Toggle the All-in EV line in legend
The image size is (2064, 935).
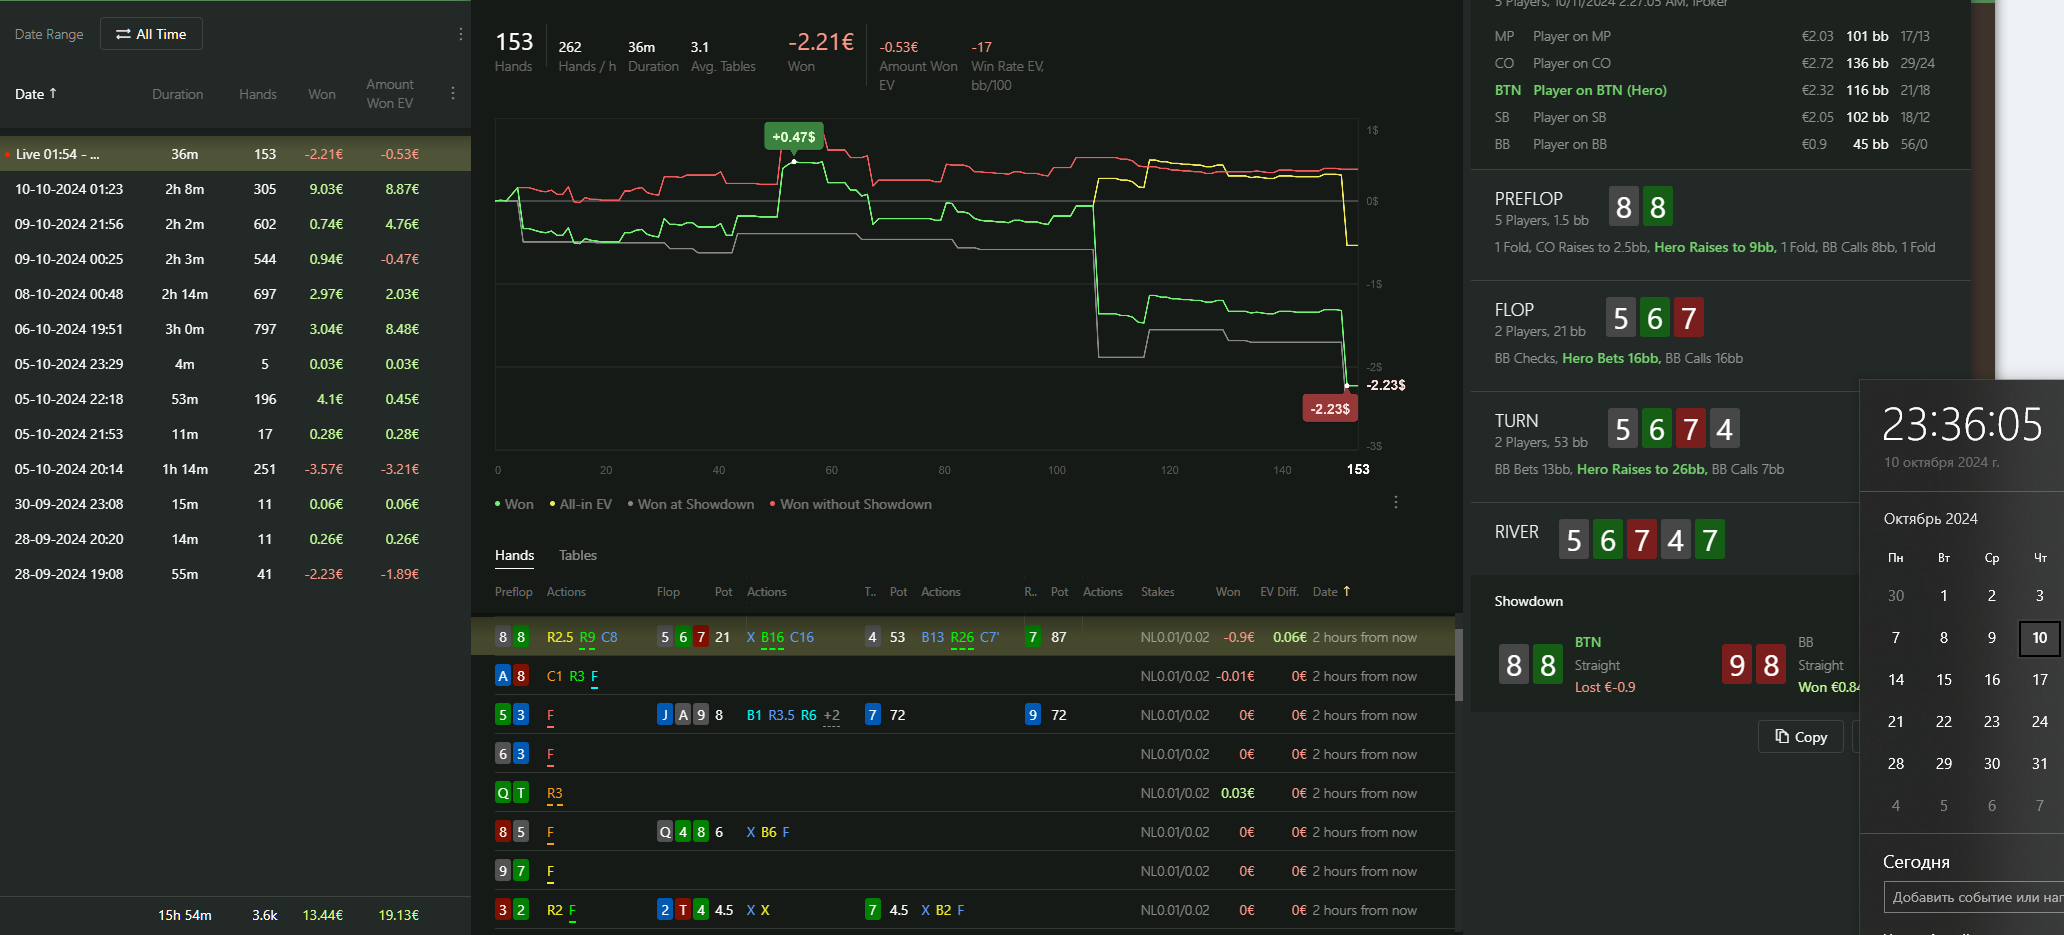(x=581, y=504)
